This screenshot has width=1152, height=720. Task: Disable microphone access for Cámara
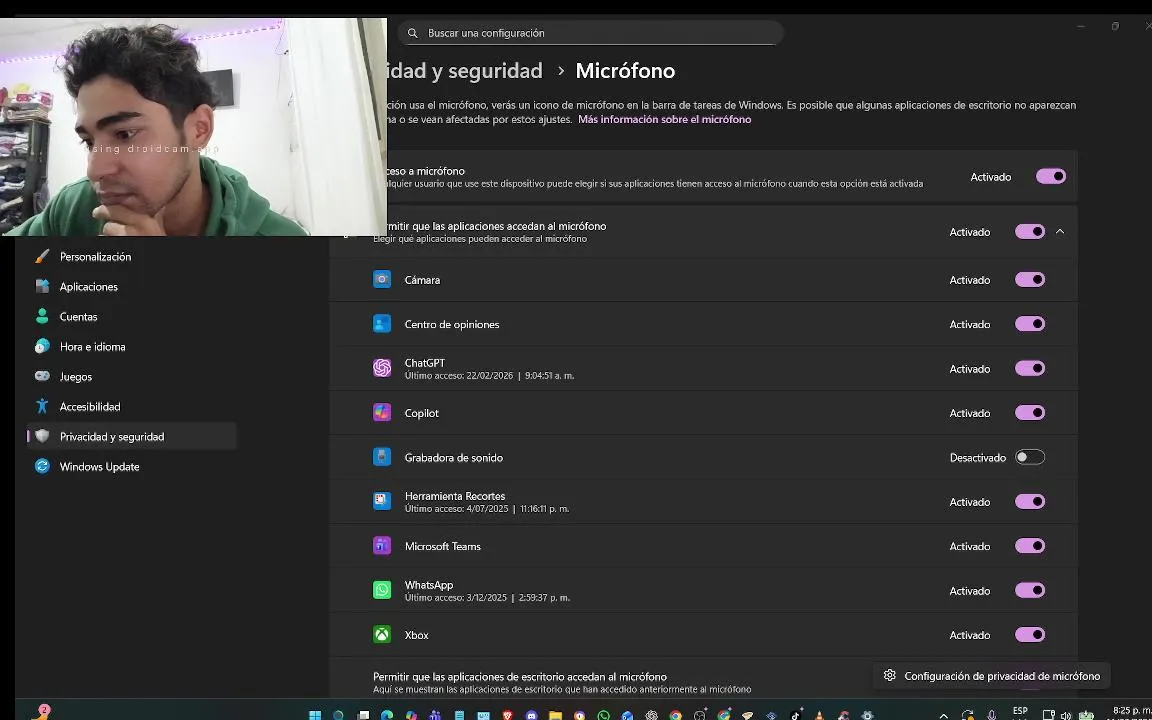click(x=1029, y=279)
